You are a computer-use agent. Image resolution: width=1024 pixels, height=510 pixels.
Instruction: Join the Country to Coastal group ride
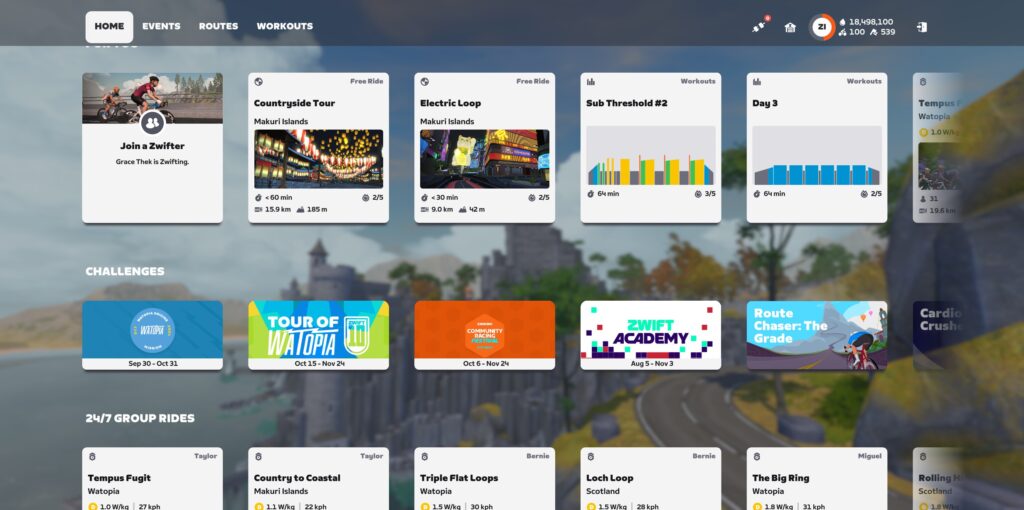[319, 479]
